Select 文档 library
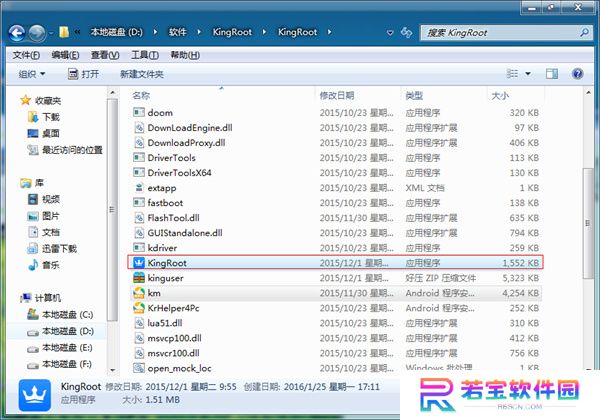 coord(51,232)
